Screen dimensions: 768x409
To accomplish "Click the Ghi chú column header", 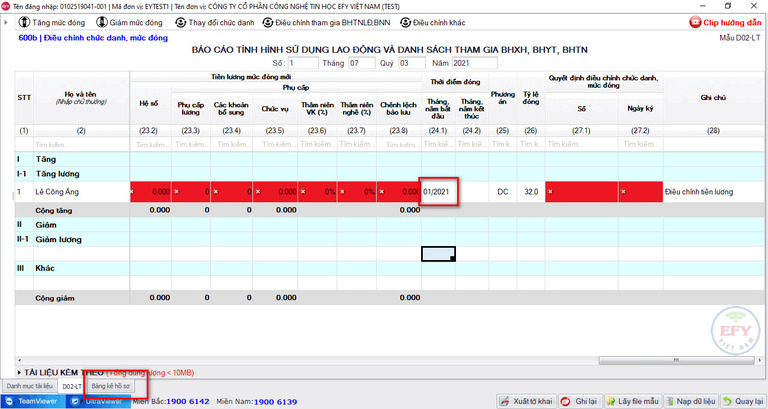I will pos(713,97).
